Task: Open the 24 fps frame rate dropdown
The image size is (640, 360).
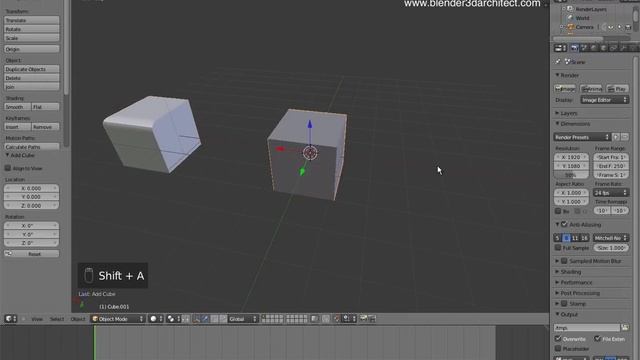Action: click(x=611, y=193)
